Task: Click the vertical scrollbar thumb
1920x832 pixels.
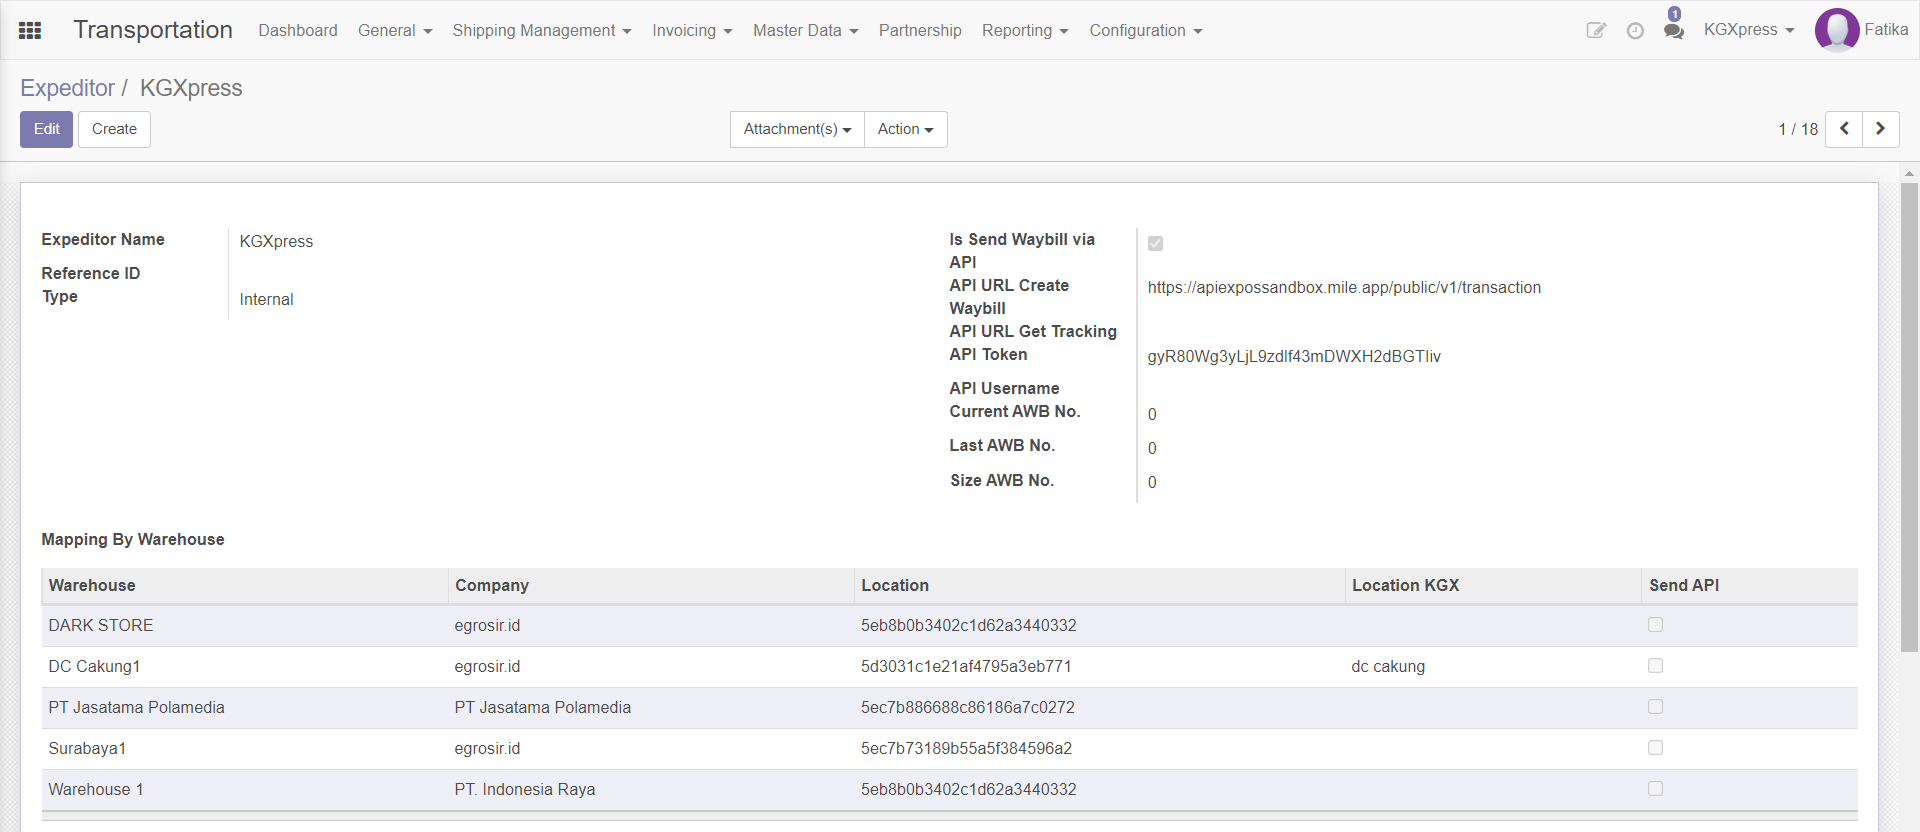Action: (1909, 416)
